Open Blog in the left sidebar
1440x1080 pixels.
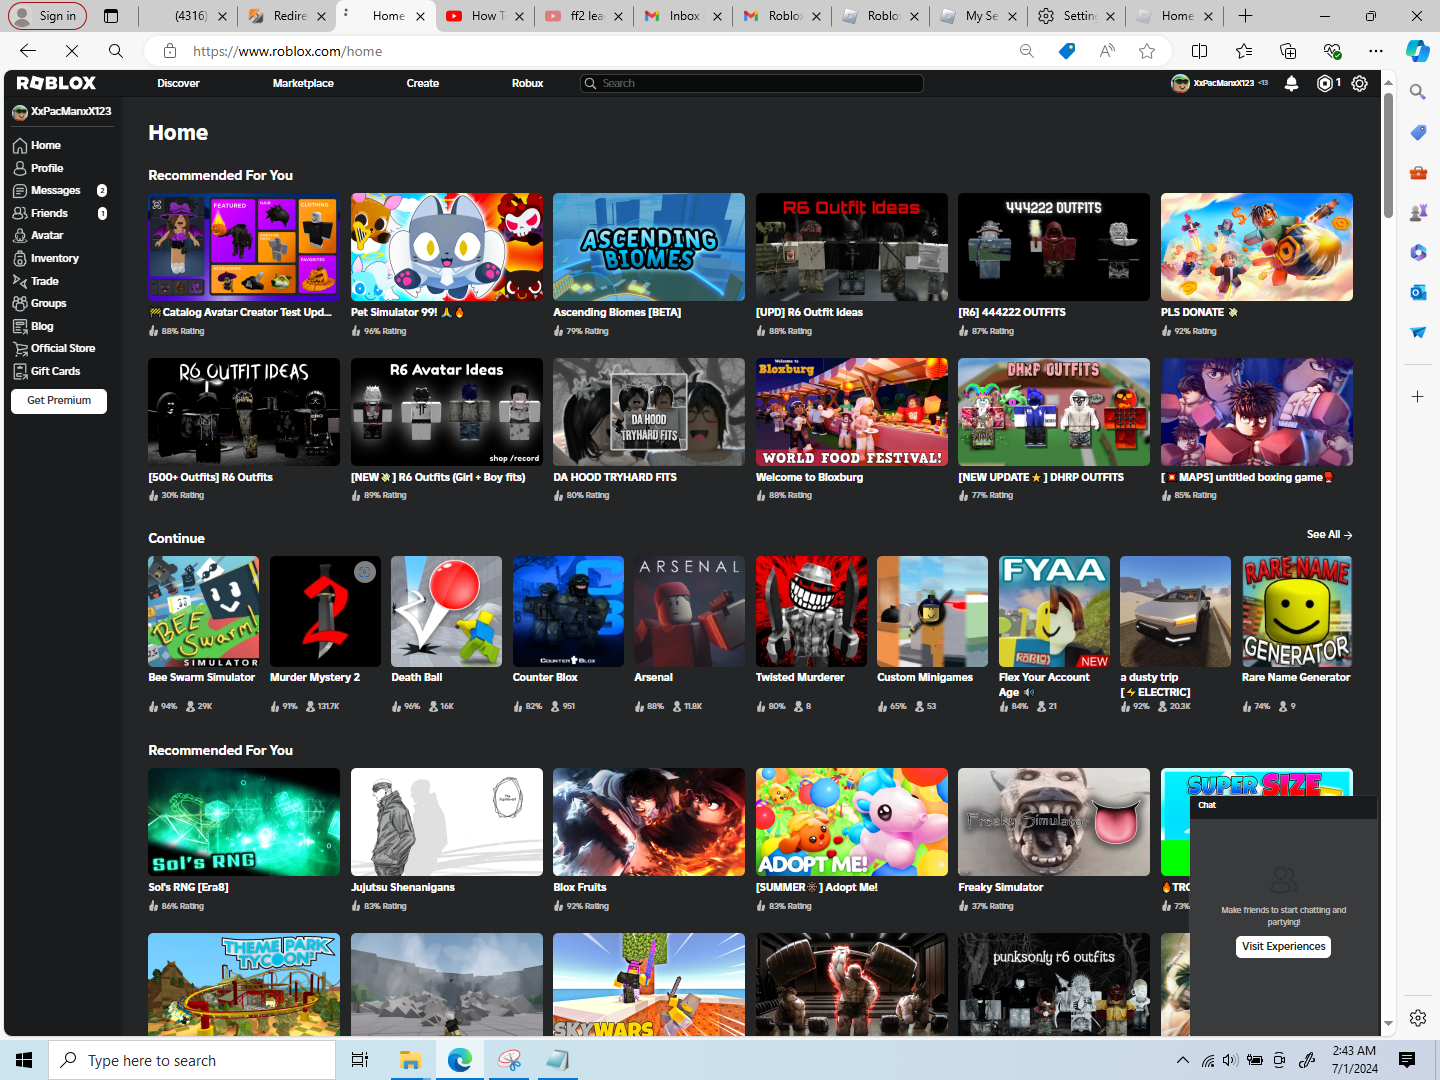click(34, 326)
